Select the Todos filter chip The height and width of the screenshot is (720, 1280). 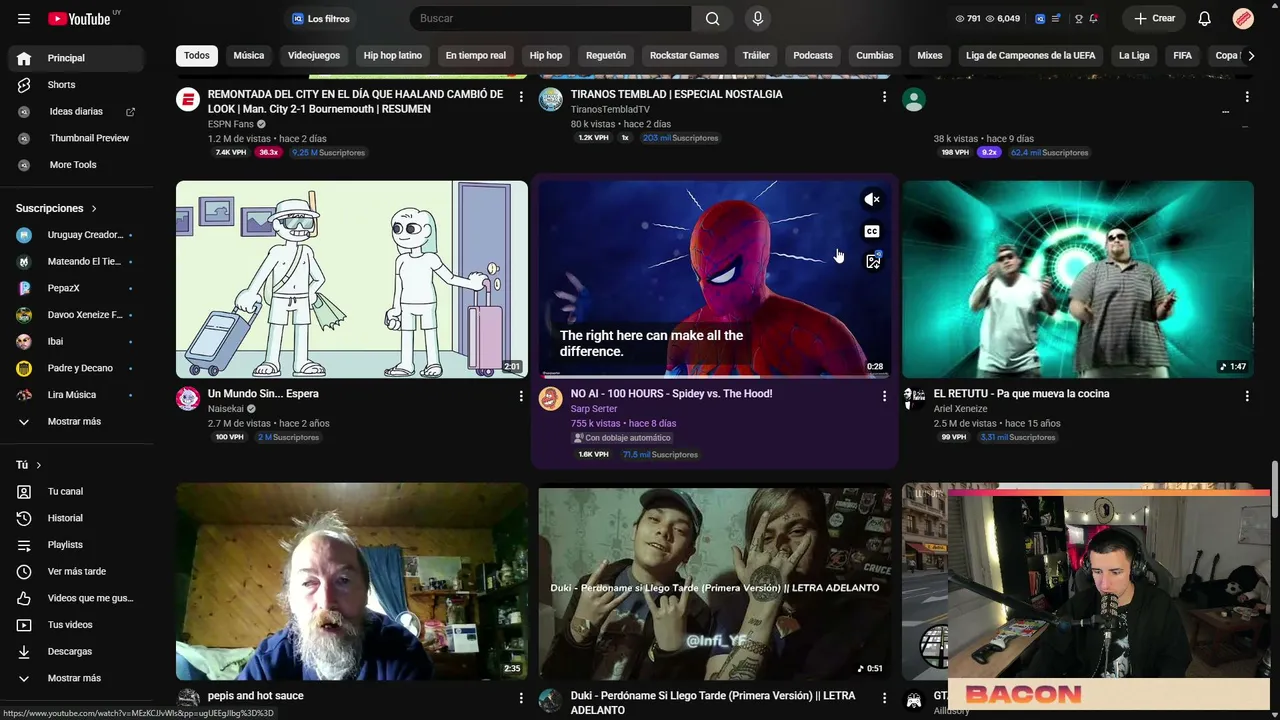[x=197, y=56]
